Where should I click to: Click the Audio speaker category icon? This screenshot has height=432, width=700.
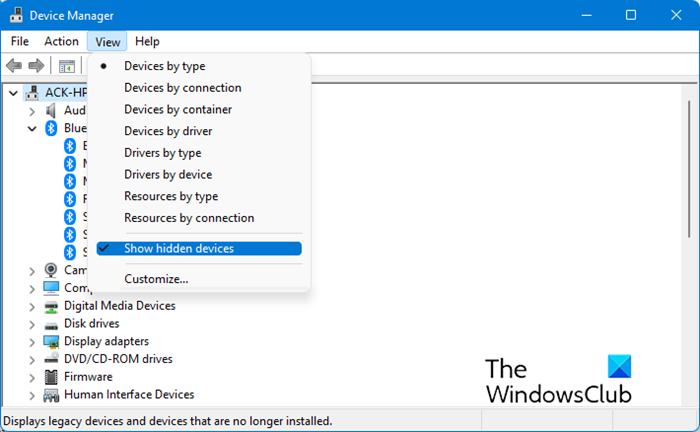point(51,110)
